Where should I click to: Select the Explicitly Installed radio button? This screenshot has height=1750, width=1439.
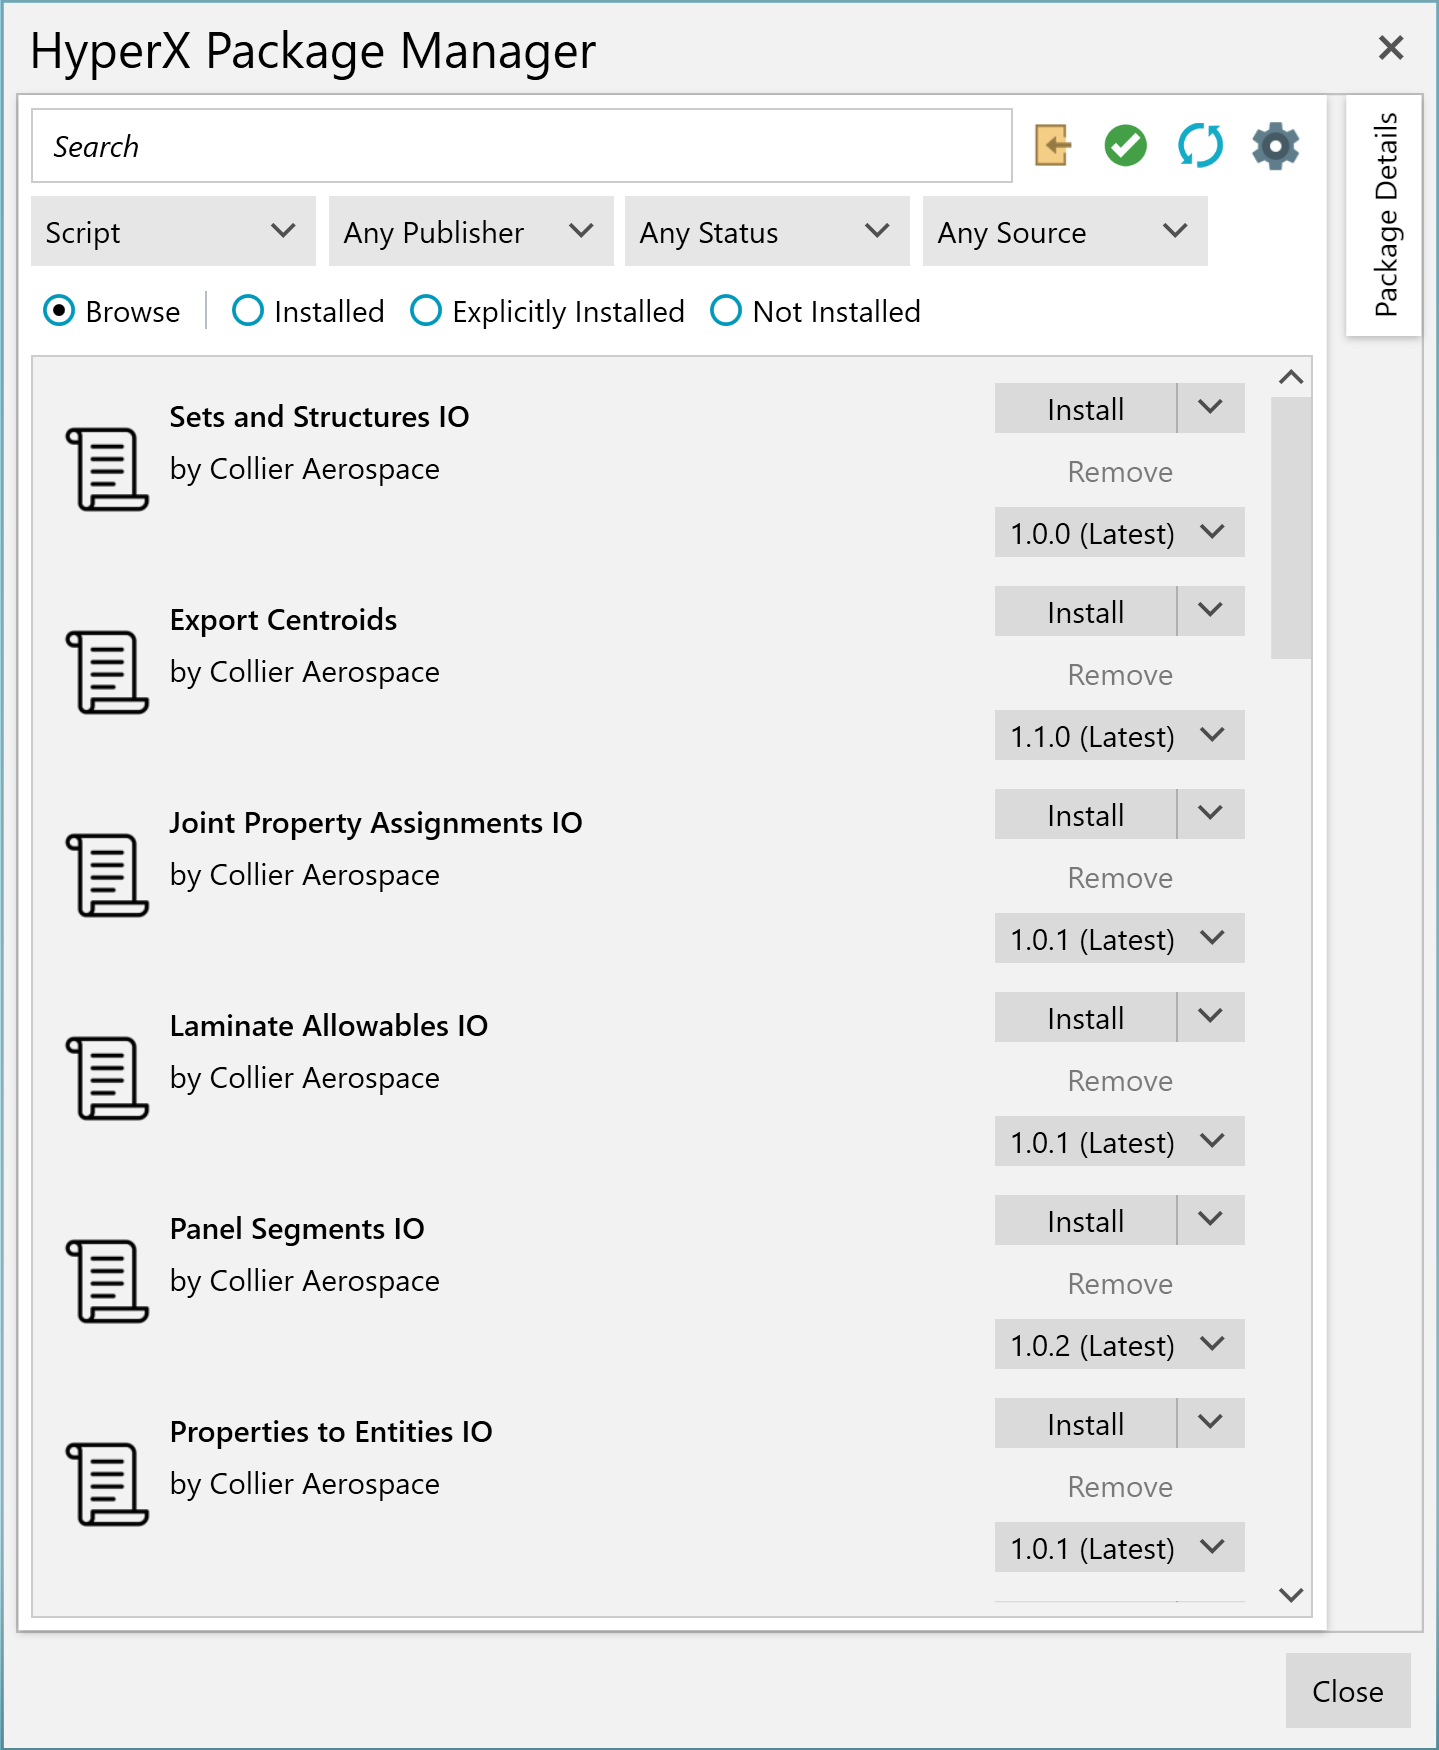coord(426,311)
